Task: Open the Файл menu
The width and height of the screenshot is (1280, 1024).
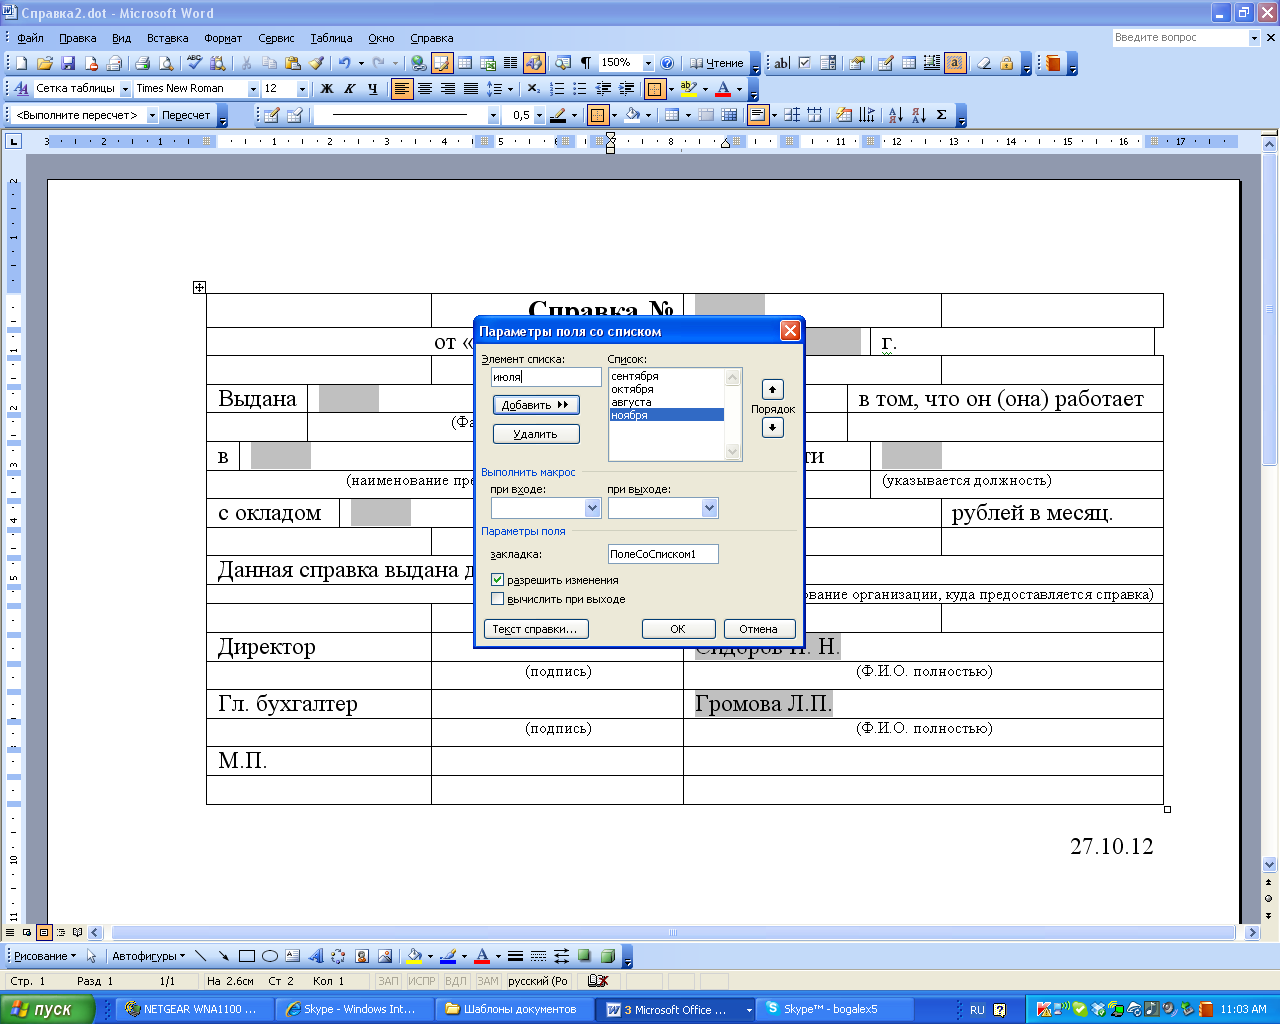Action: click(x=30, y=38)
